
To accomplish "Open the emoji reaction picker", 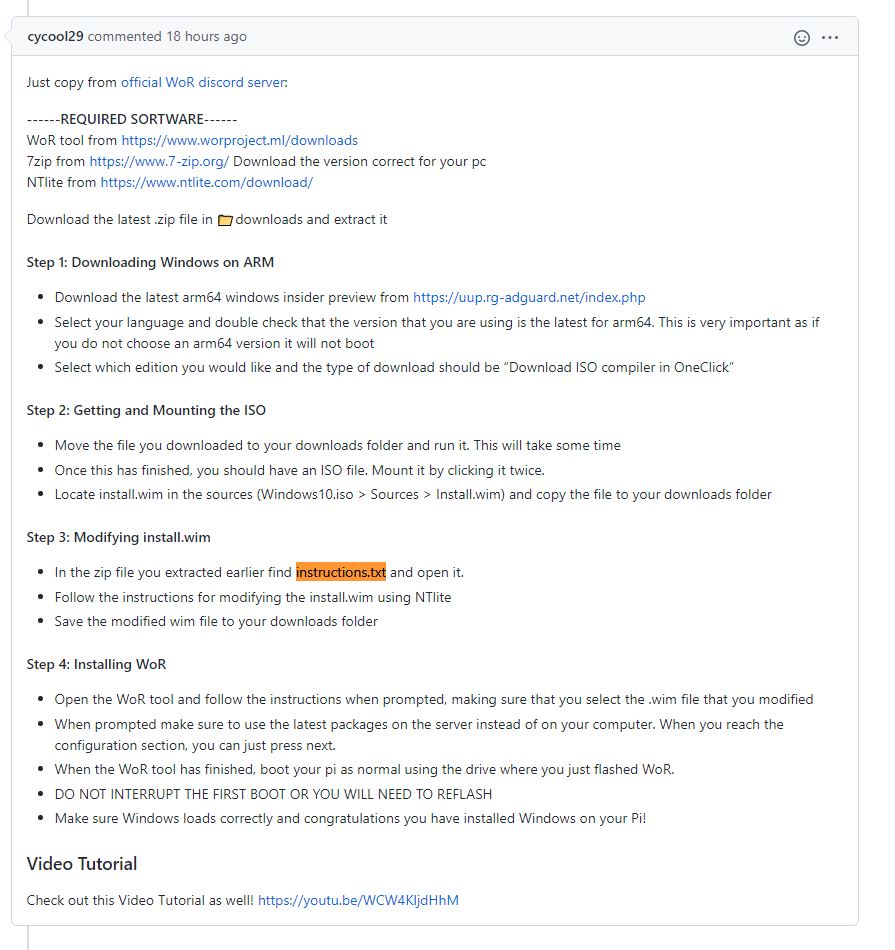I will [802, 37].
